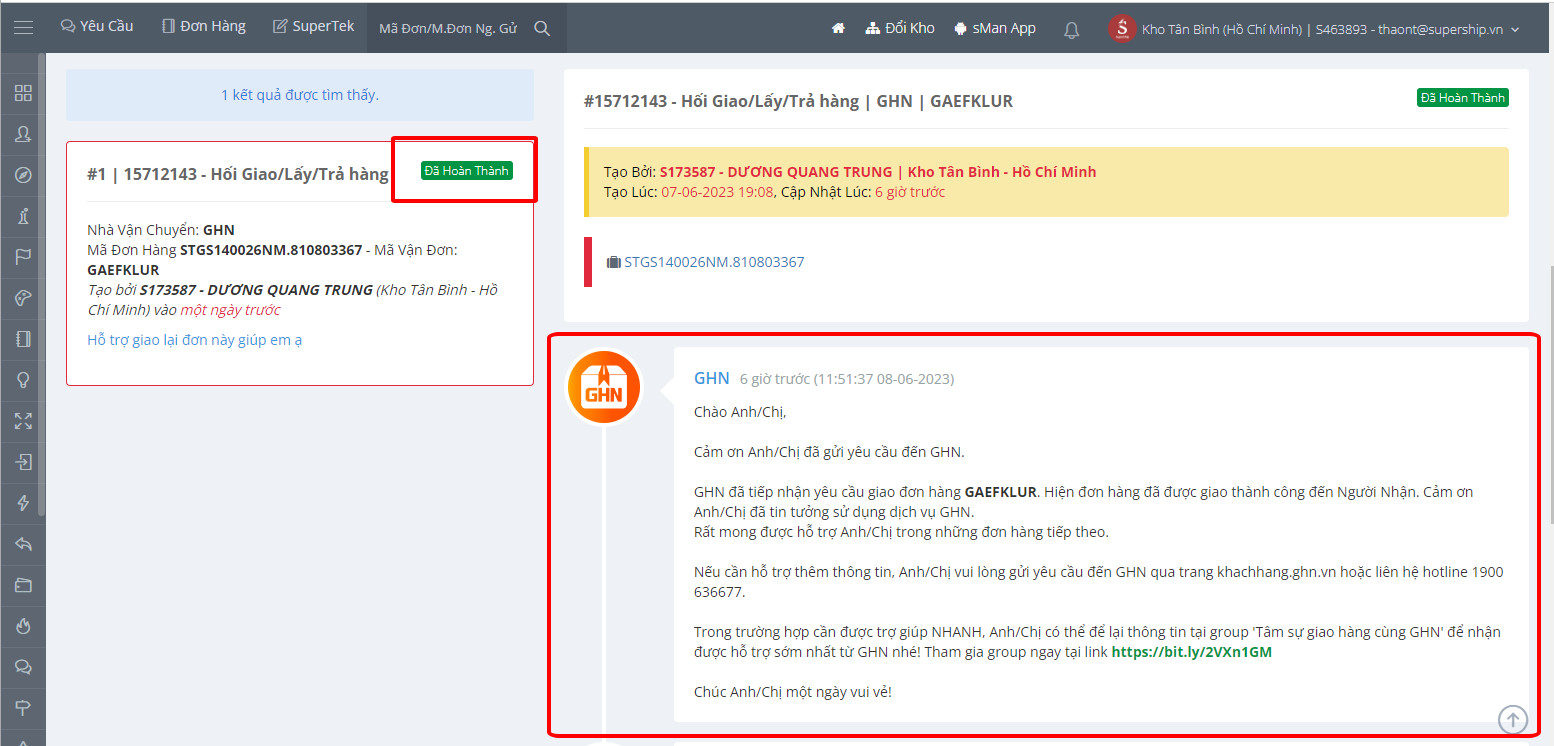
Task: Open the folder sidebar icon
Action: [x=23, y=585]
